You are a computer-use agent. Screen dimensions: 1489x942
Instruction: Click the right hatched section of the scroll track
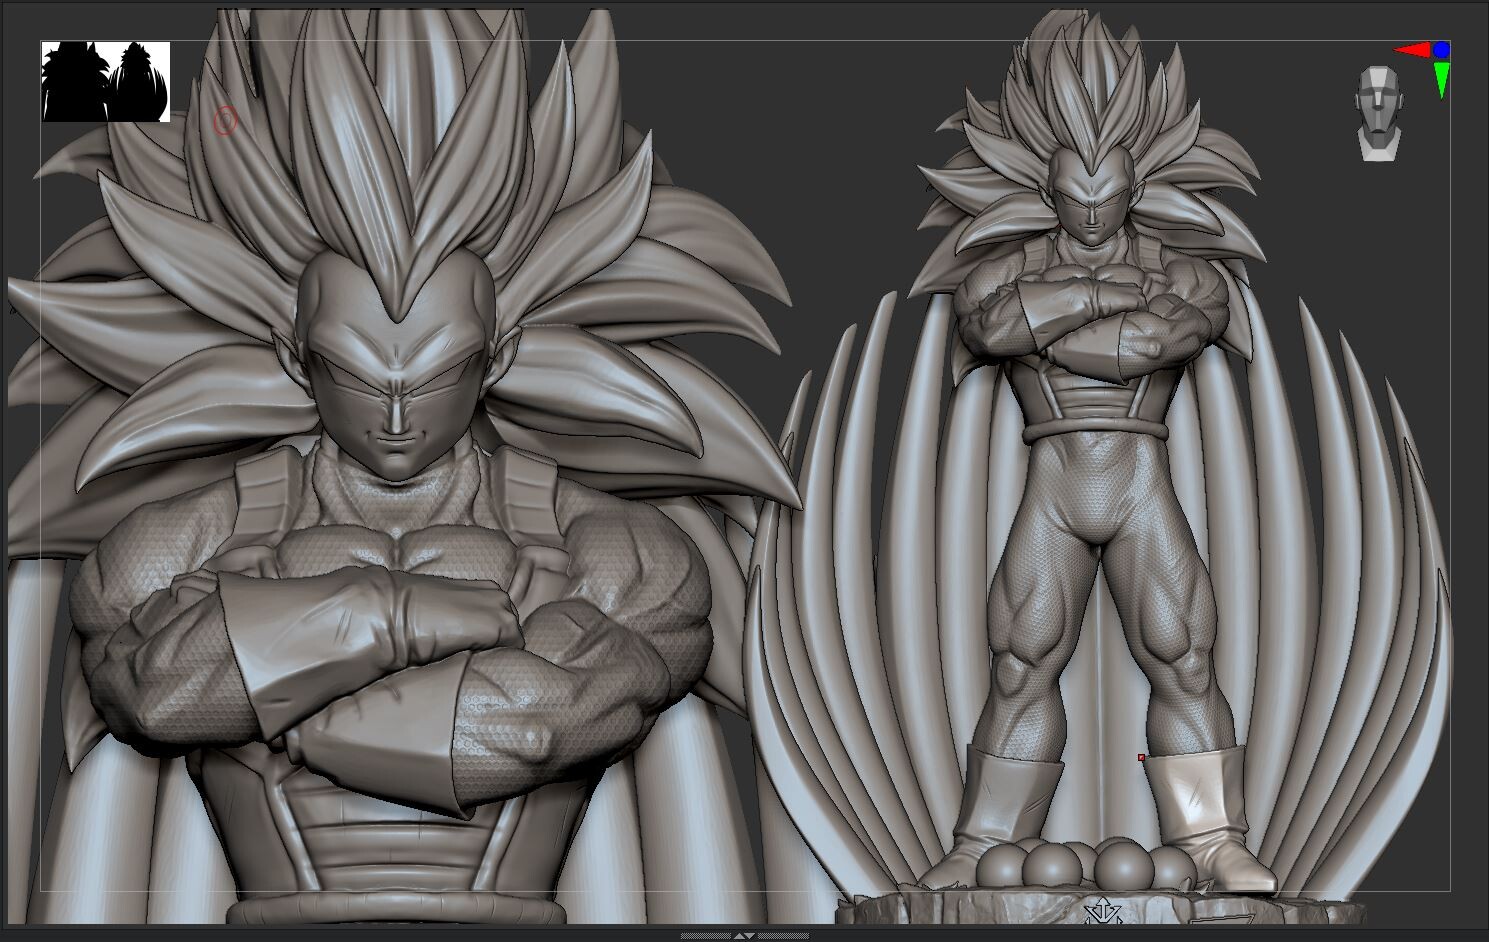(785, 934)
